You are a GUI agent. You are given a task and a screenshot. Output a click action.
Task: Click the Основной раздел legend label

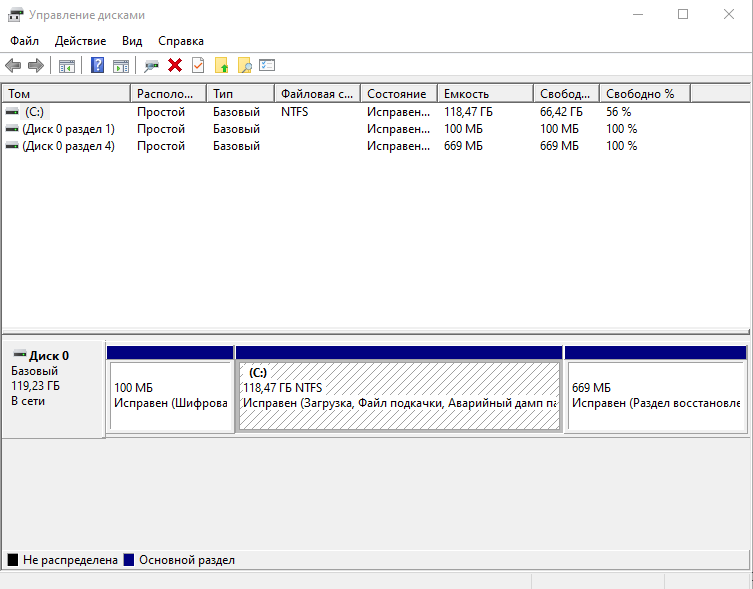click(187, 560)
